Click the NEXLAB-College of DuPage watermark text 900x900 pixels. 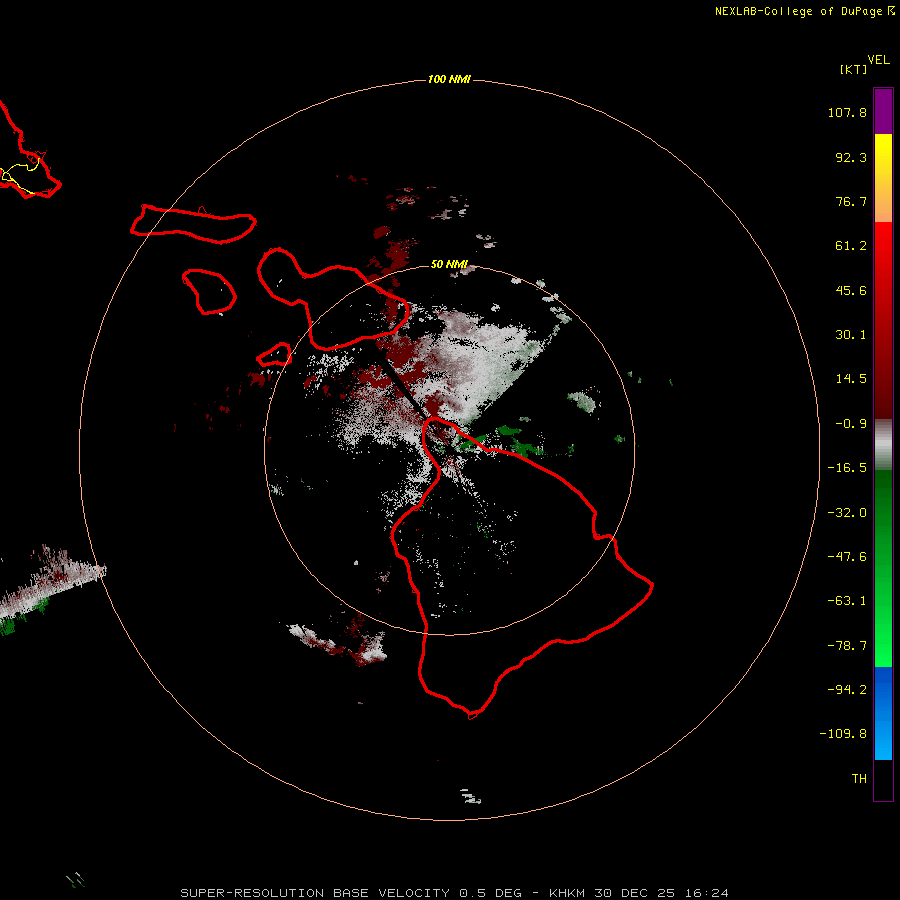[x=798, y=11]
